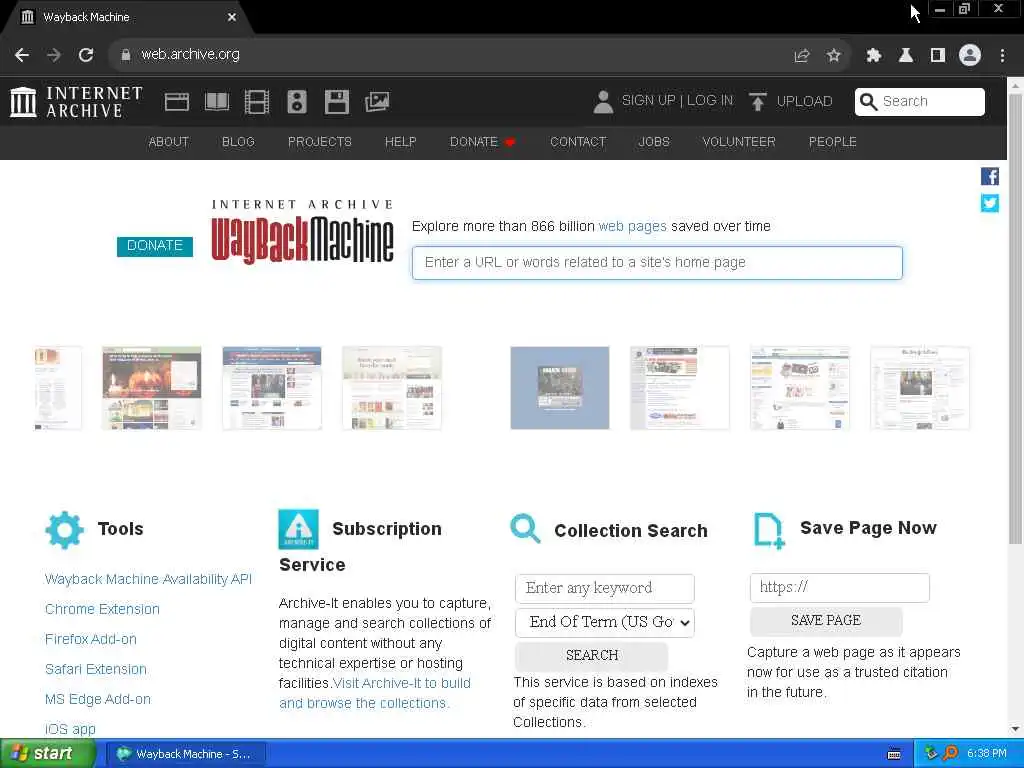Screen dimensions: 1024x768
Task: Focus the Save Page https:// field
Action: pos(839,588)
